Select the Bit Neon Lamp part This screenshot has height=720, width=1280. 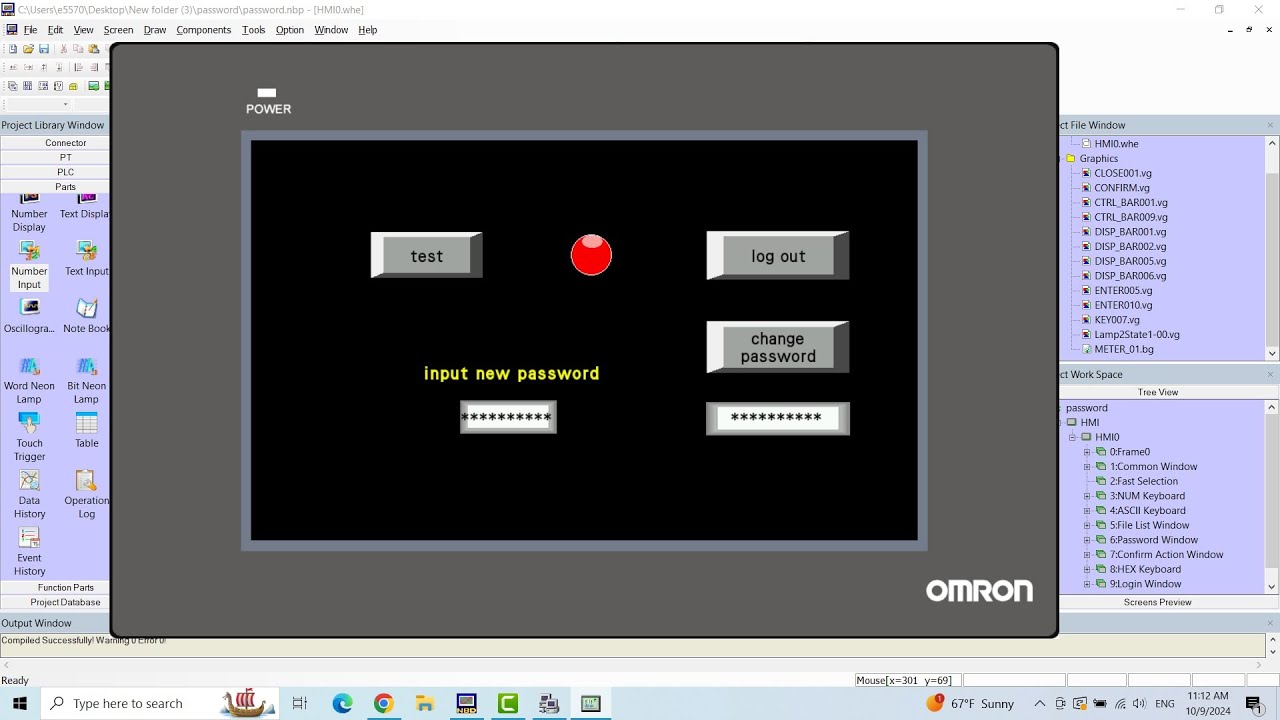pos(86,380)
